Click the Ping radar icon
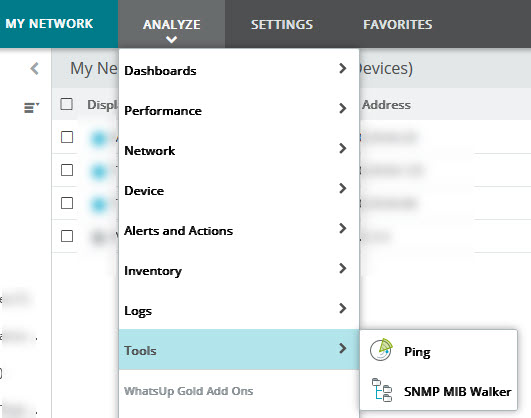Screen dimensions: 531x418 click(381, 350)
